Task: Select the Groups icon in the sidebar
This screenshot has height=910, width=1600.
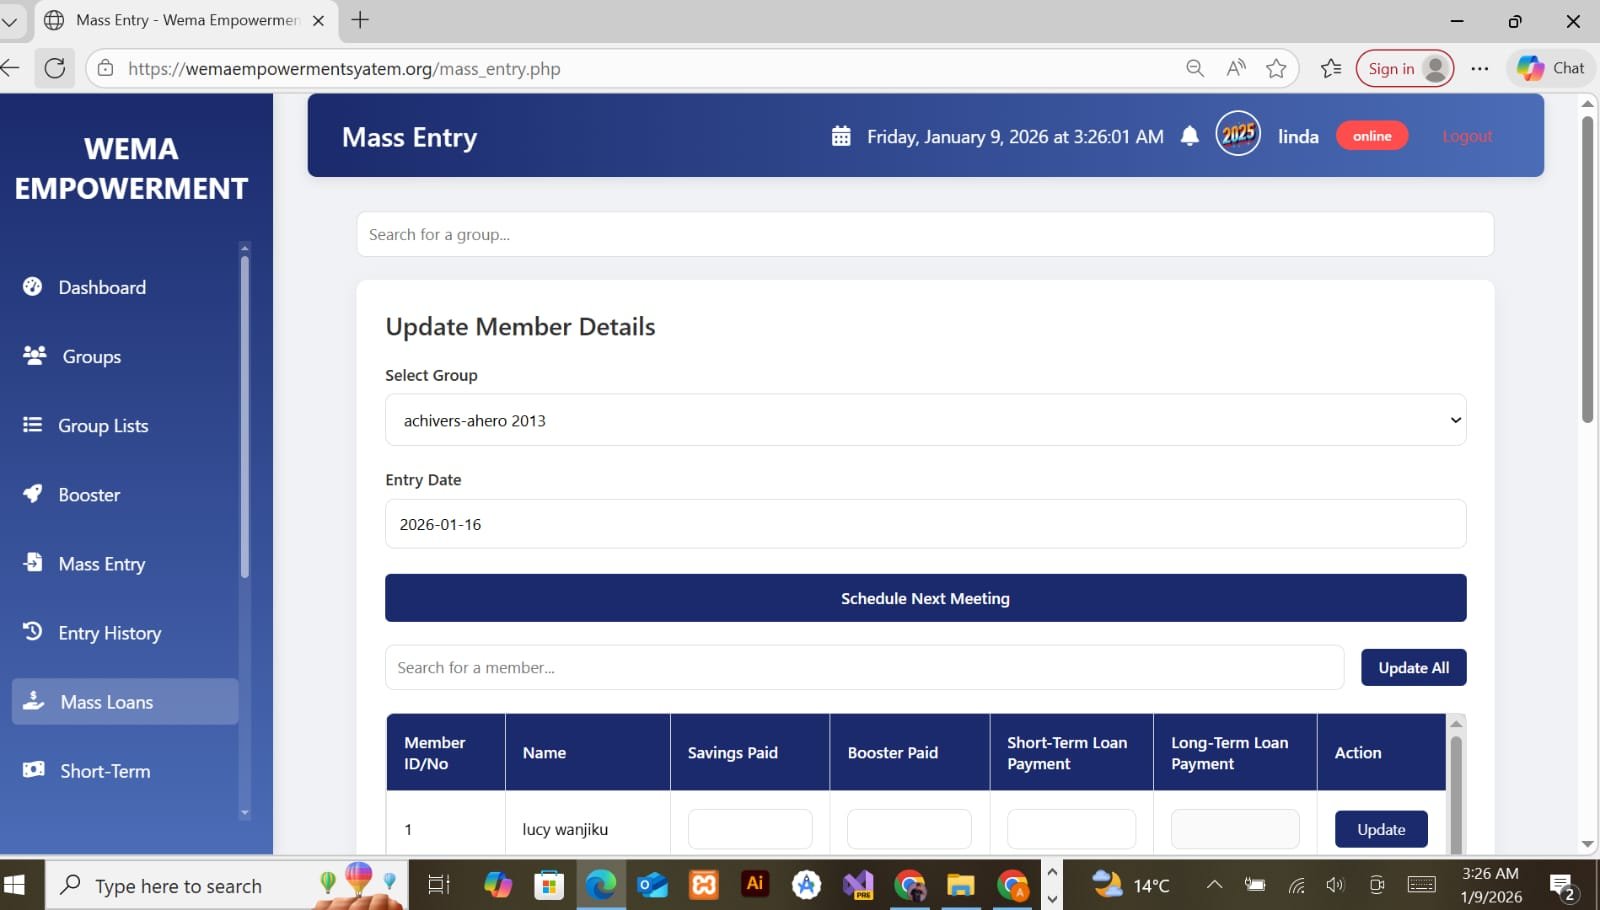Action: tap(33, 356)
